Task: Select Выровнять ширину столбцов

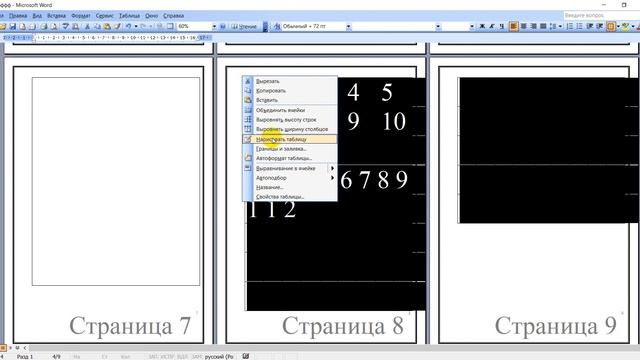Action: (290, 129)
